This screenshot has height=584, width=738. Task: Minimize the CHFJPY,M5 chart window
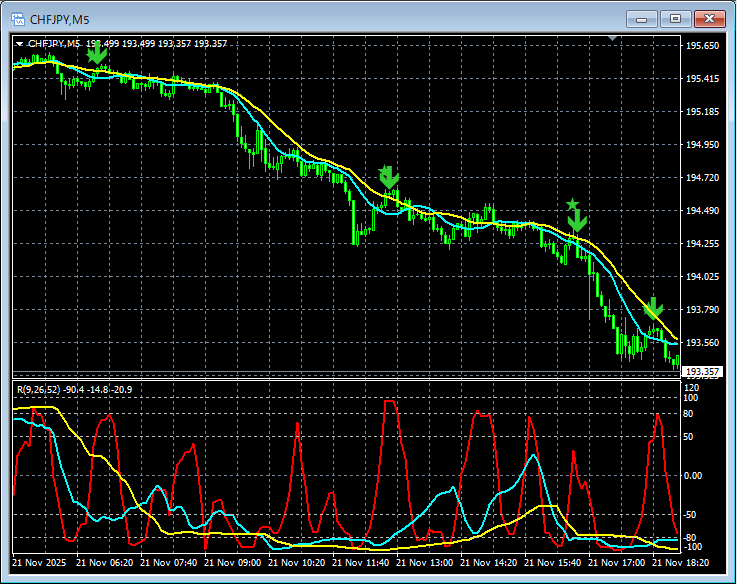point(644,18)
